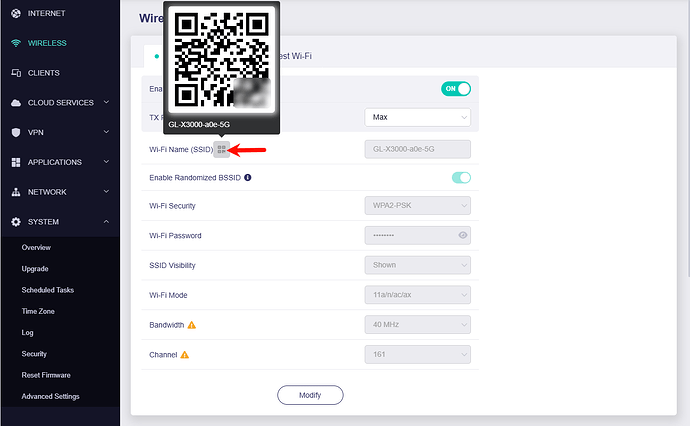The height and width of the screenshot is (426, 690).
Task: Click the page vertical scrollbar
Action: pyautogui.click(x=688, y=139)
